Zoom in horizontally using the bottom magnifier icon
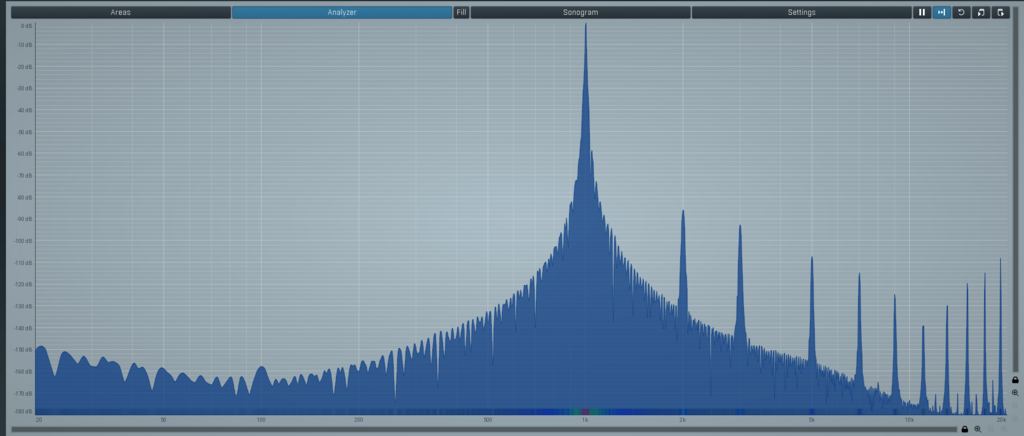Viewport: 1024px width, 436px height. point(978,429)
